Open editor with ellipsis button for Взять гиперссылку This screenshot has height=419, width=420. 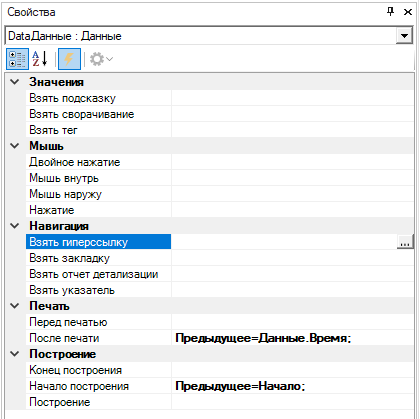[x=405, y=242]
